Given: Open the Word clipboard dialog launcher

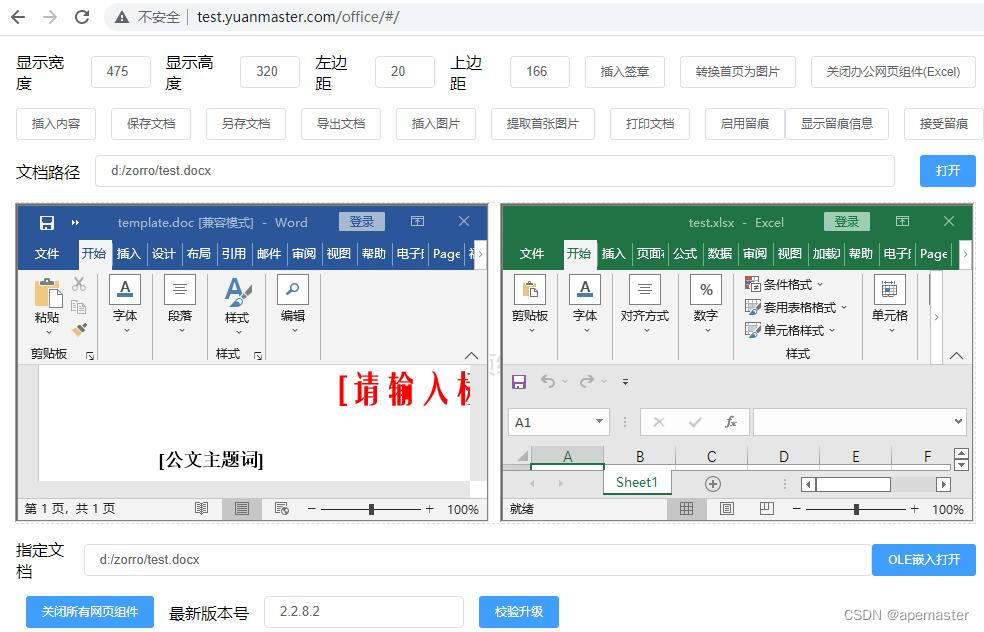Looking at the screenshot, I should click(90, 356).
